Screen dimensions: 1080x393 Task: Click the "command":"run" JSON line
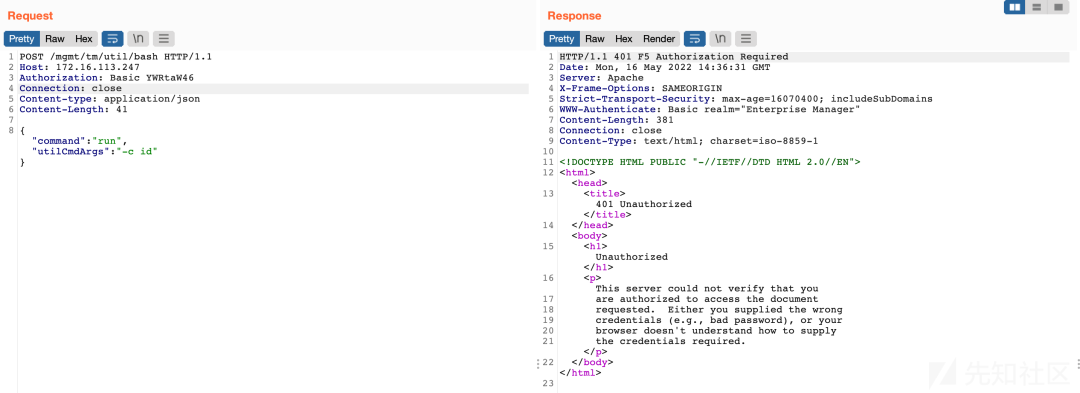point(80,141)
